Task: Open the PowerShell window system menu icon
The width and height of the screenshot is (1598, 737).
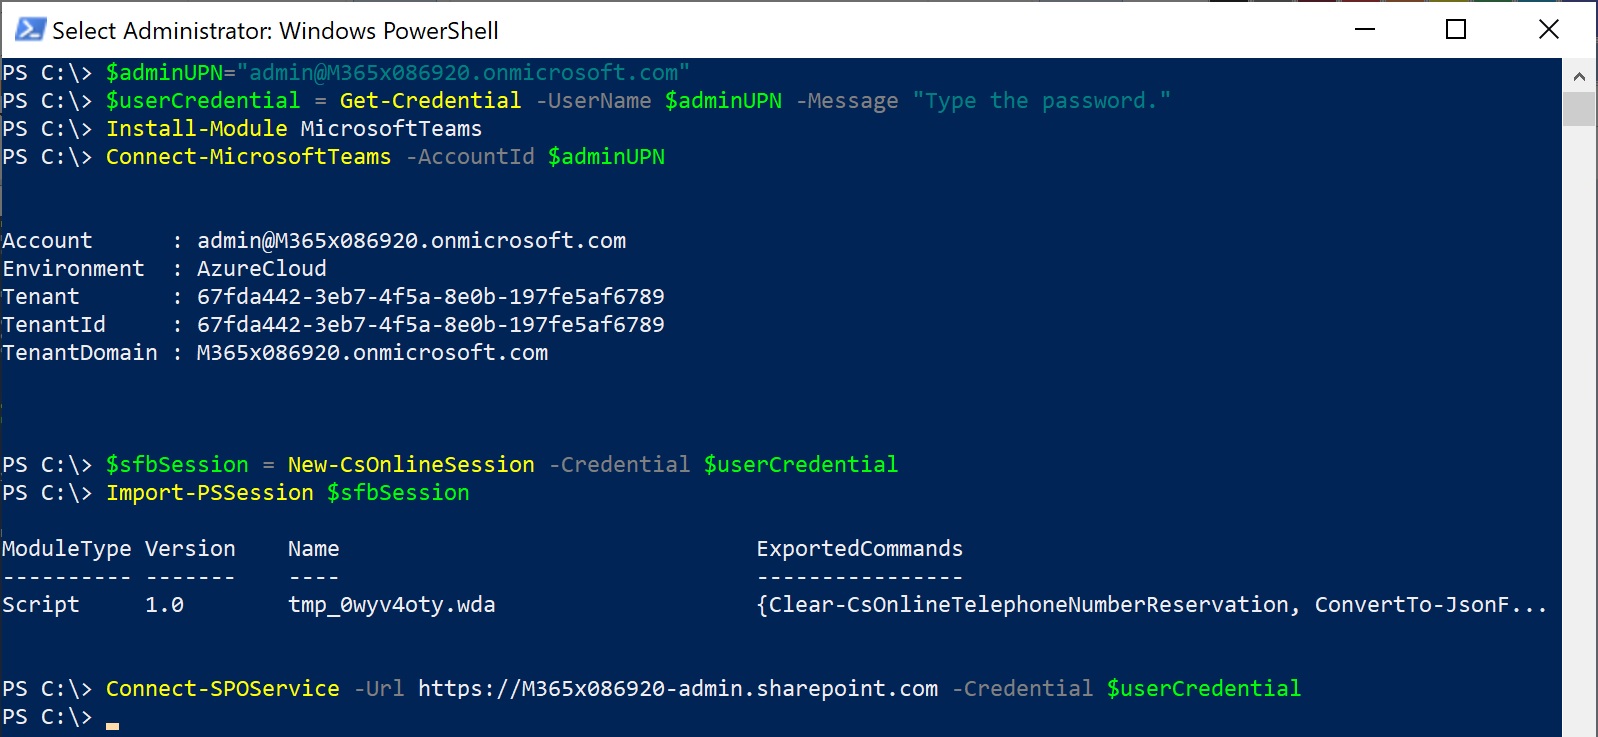Action: click(x=29, y=30)
